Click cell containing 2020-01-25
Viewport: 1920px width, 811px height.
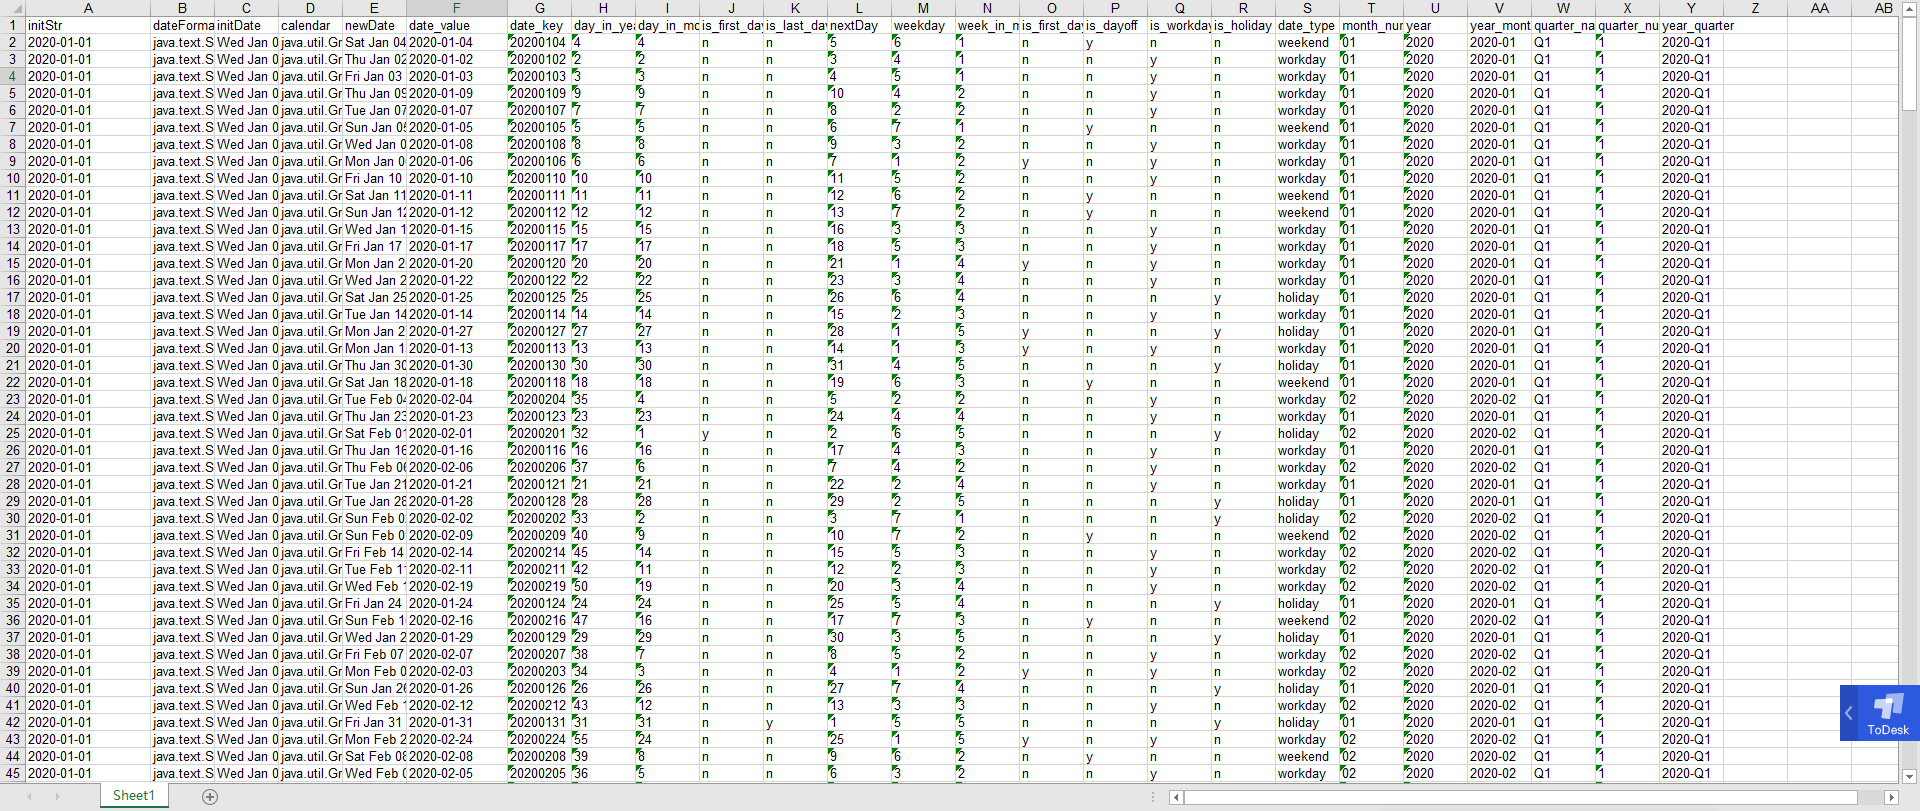coord(456,297)
